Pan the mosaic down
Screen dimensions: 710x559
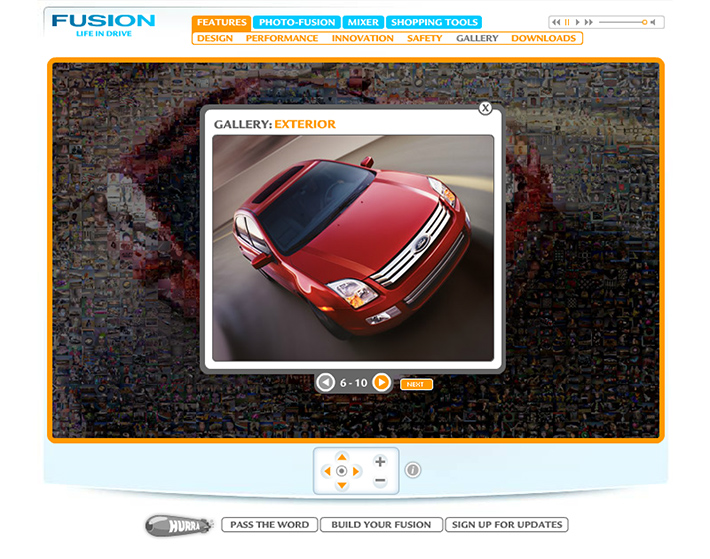tap(342, 486)
